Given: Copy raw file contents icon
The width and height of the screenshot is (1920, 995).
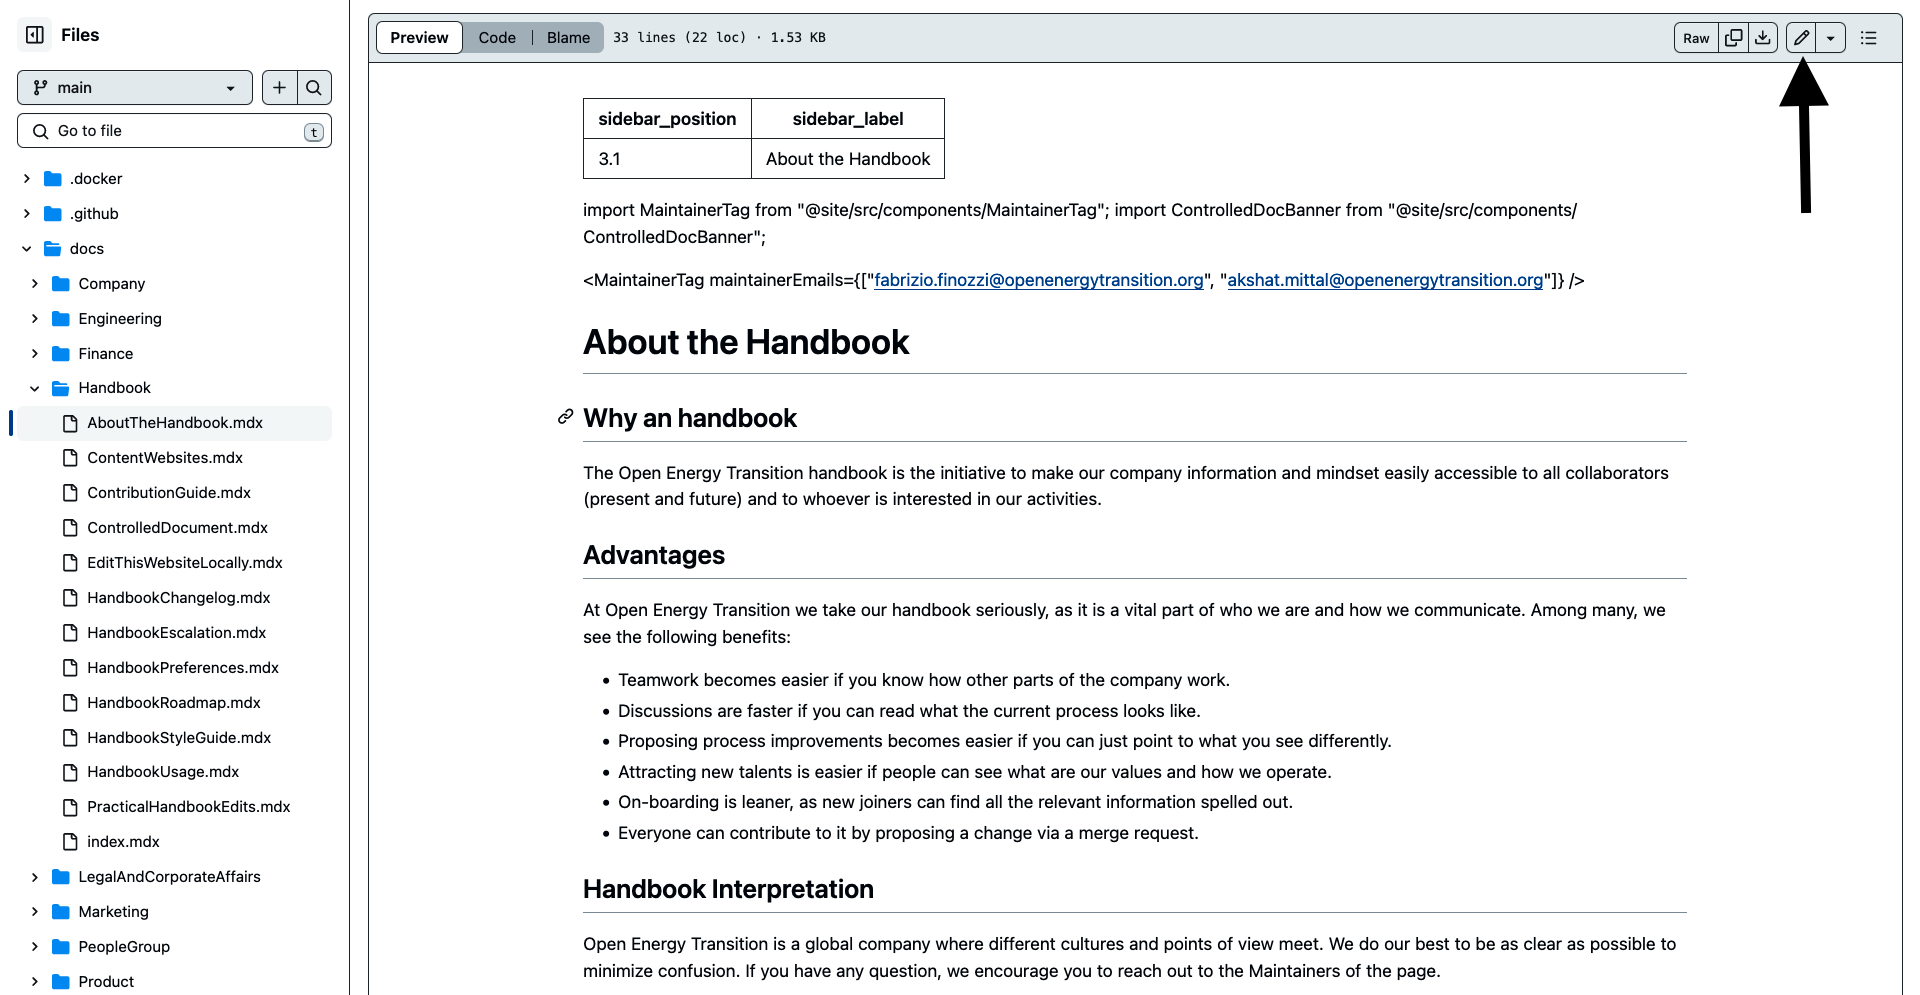Looking at the screenshot, I should click(1734, 38).
